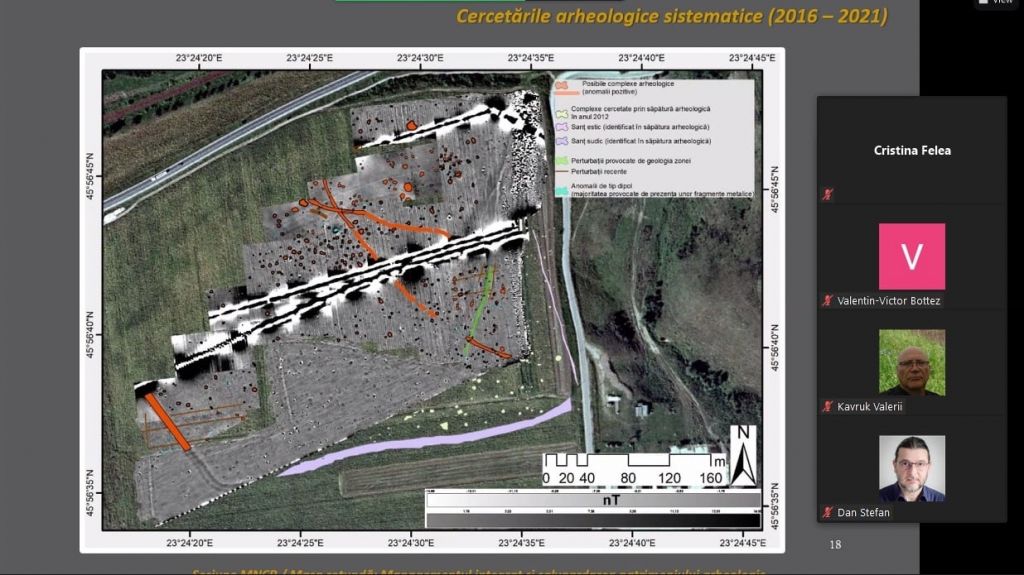Click the slide title 'Cercetările arheologice sistematice (2016 – 2021)'
Viewport: 1024px width, 575px height.
click(672, 16)
